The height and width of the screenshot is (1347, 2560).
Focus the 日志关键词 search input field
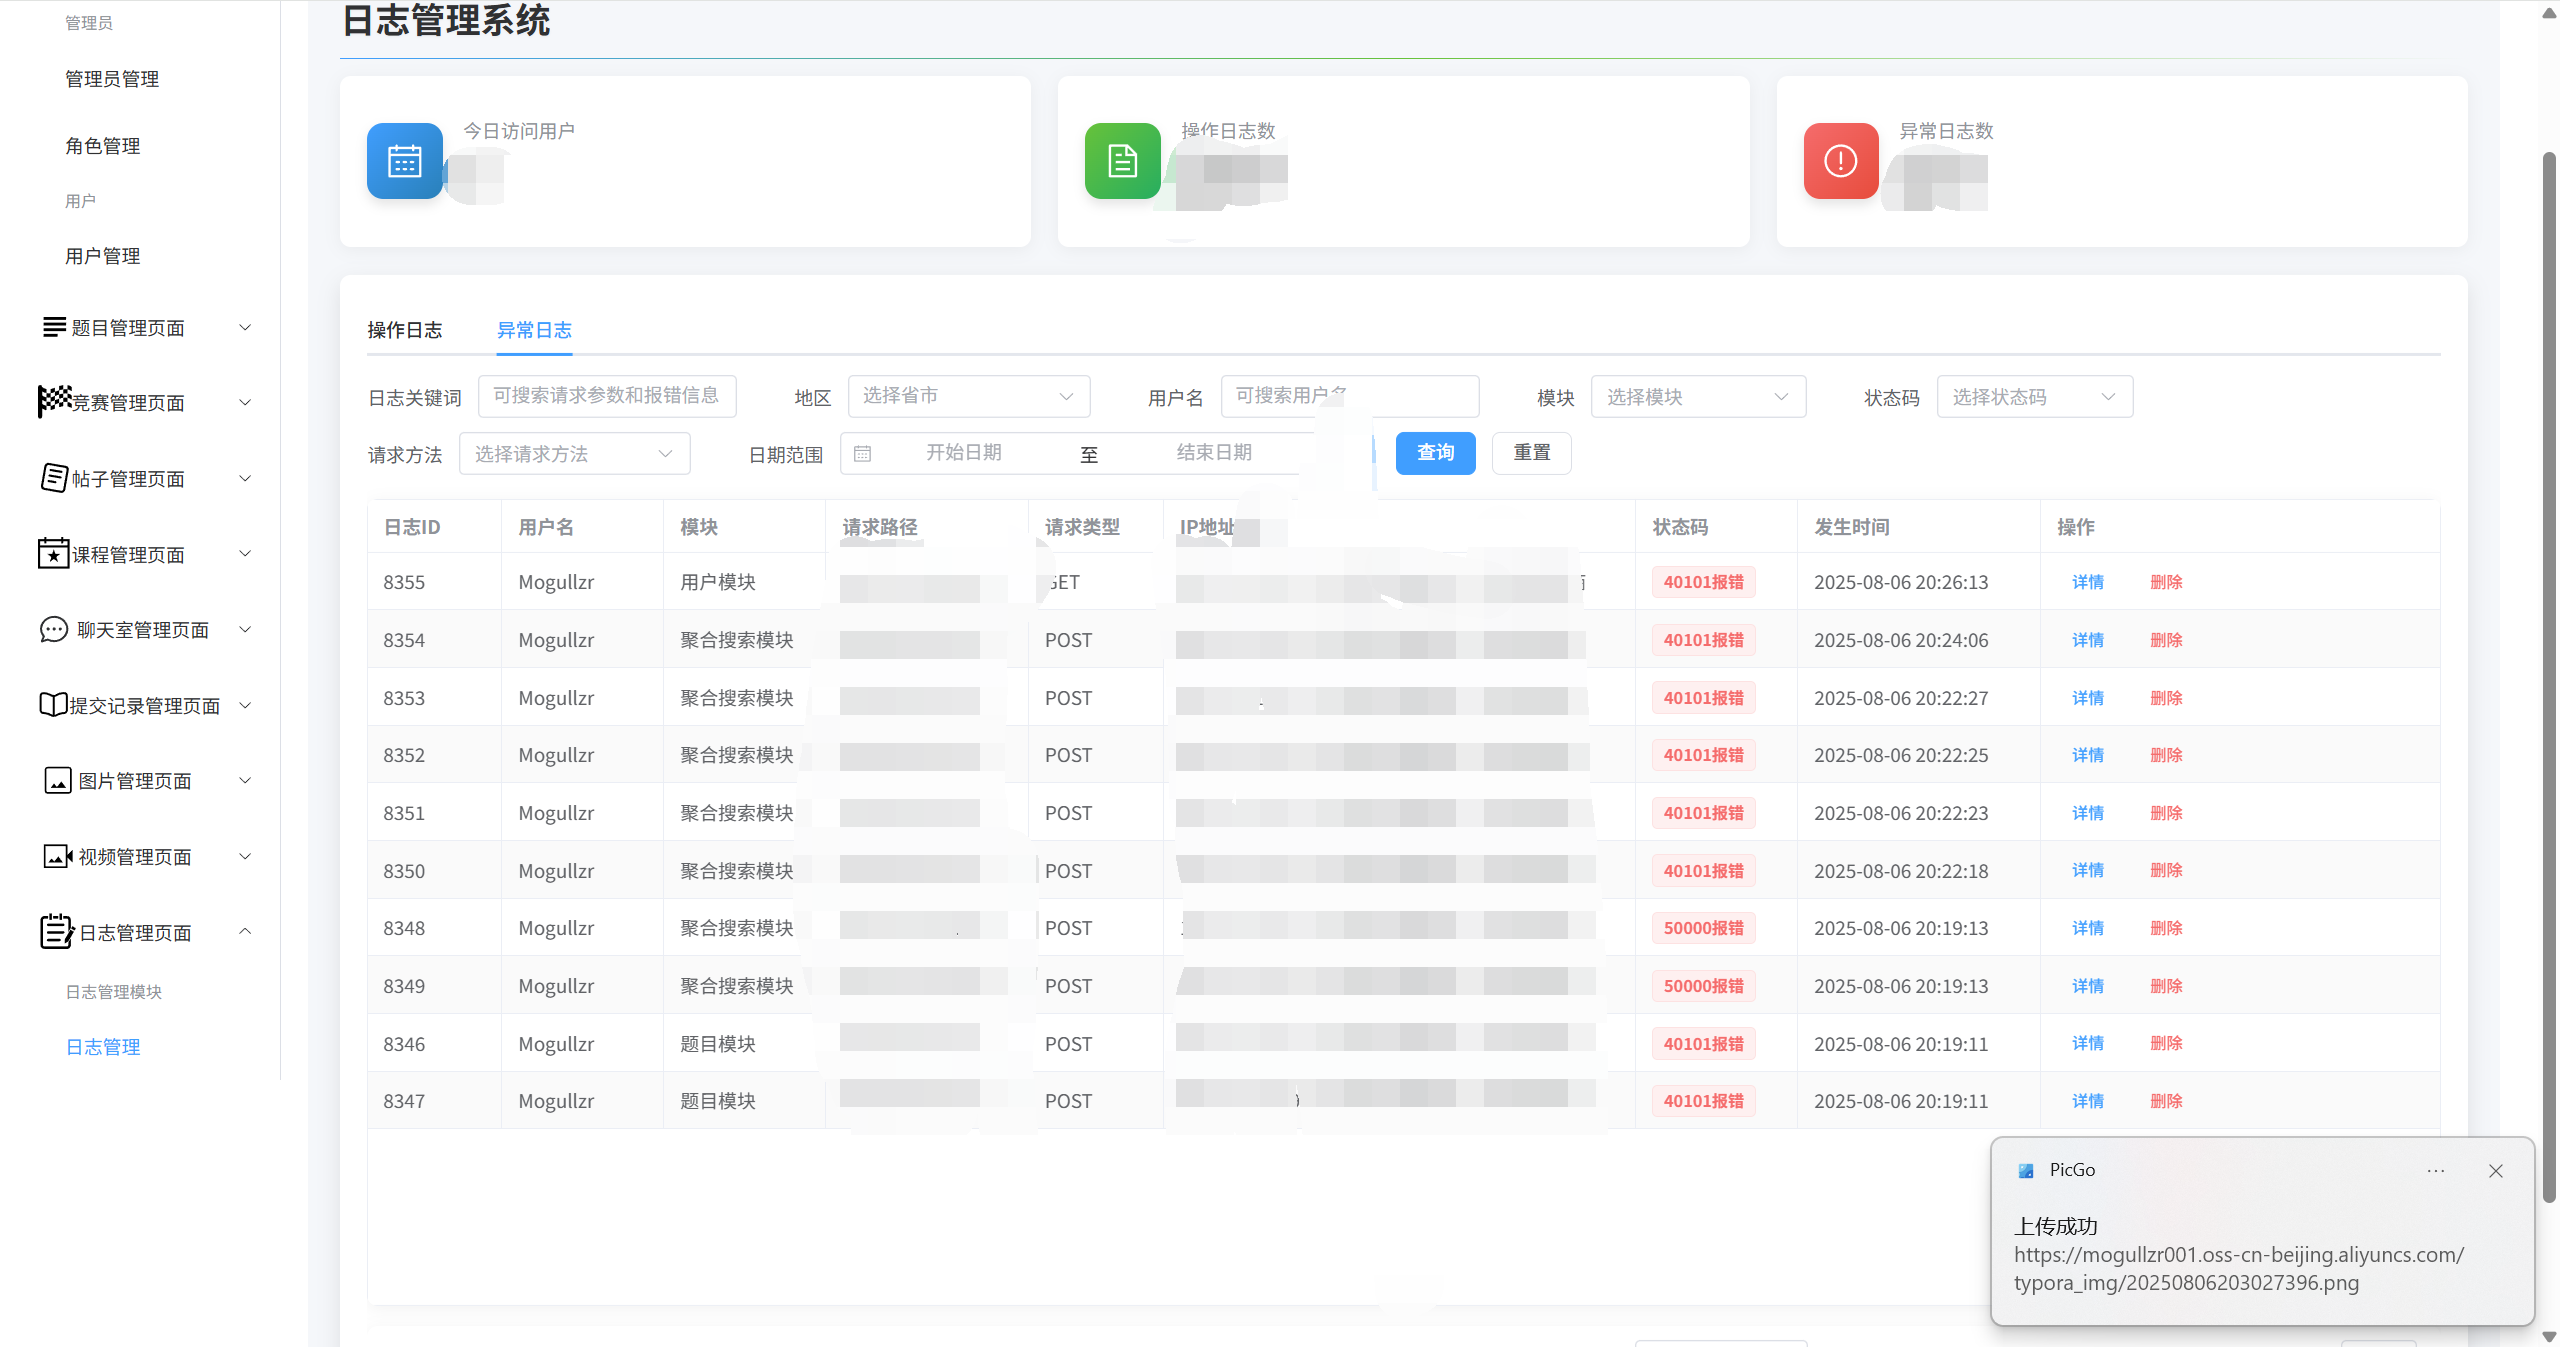tap(606, 396)
